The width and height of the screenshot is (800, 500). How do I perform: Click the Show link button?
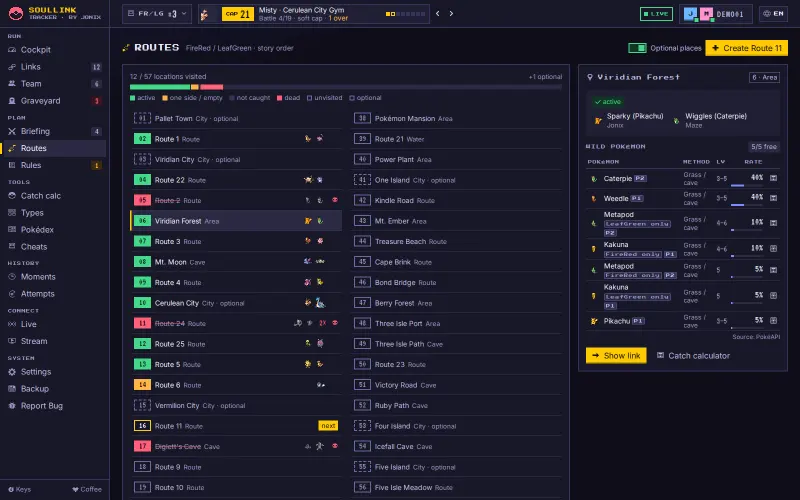pyautogui.click(x=616, y=356)
